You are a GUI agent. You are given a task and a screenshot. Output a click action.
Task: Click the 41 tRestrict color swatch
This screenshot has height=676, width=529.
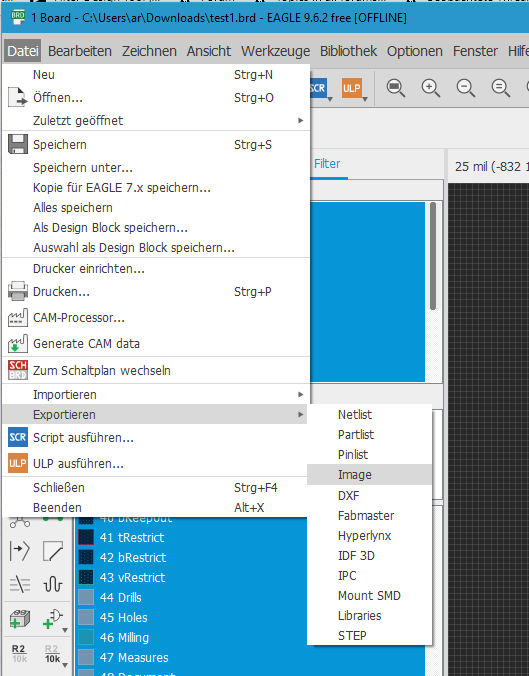tap(86, 537)
